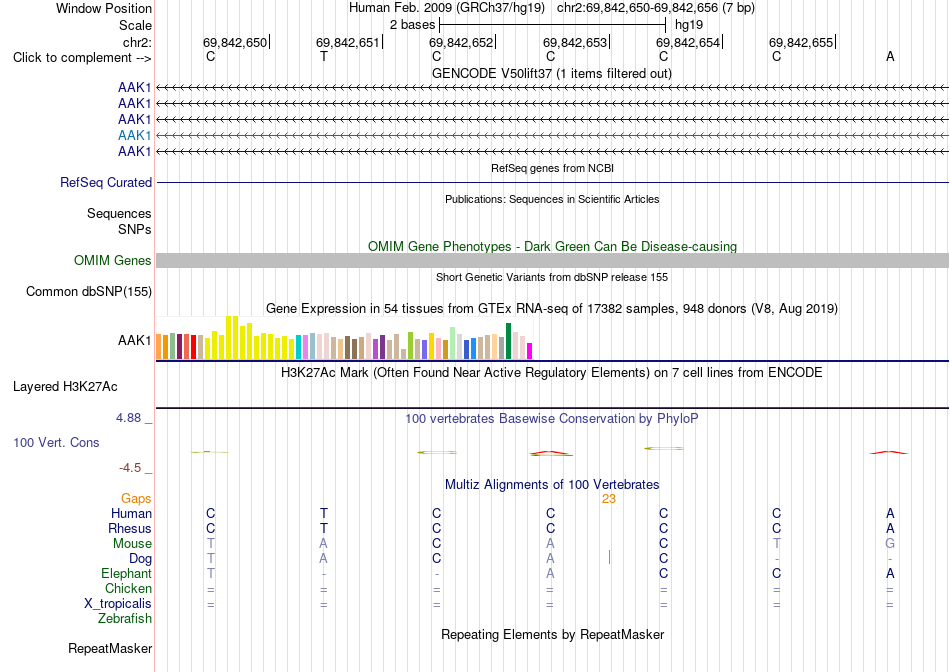950x672 pixels.
Task: Open 'Repeating Elements by RepeatMasker' title
Action: (x=553, y=634)
